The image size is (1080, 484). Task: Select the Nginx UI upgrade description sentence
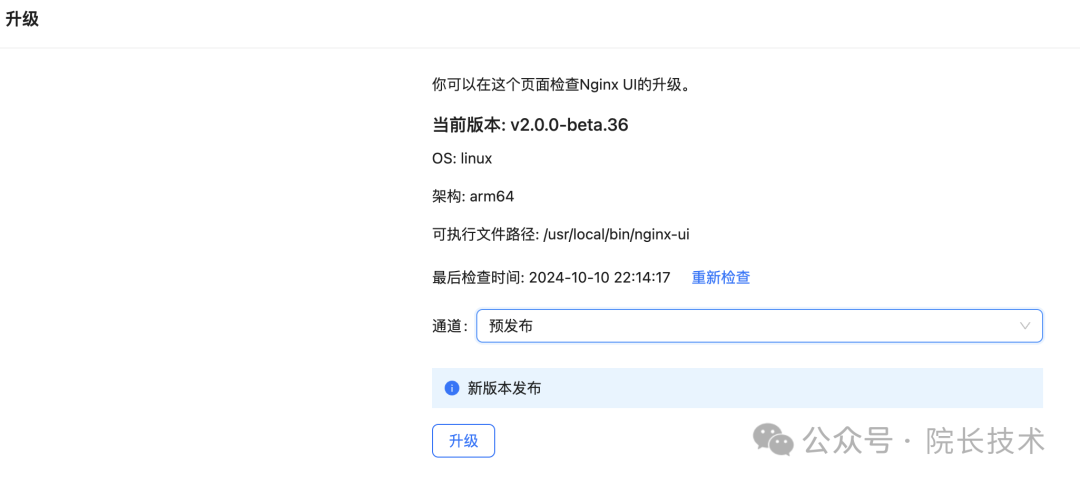(561, 86)
